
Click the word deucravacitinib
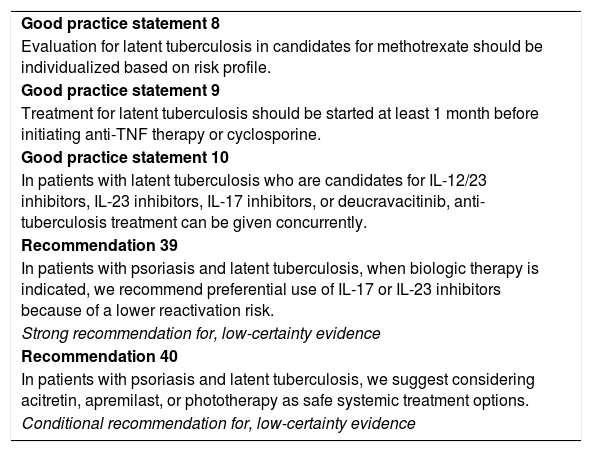(x=393, y=202)
